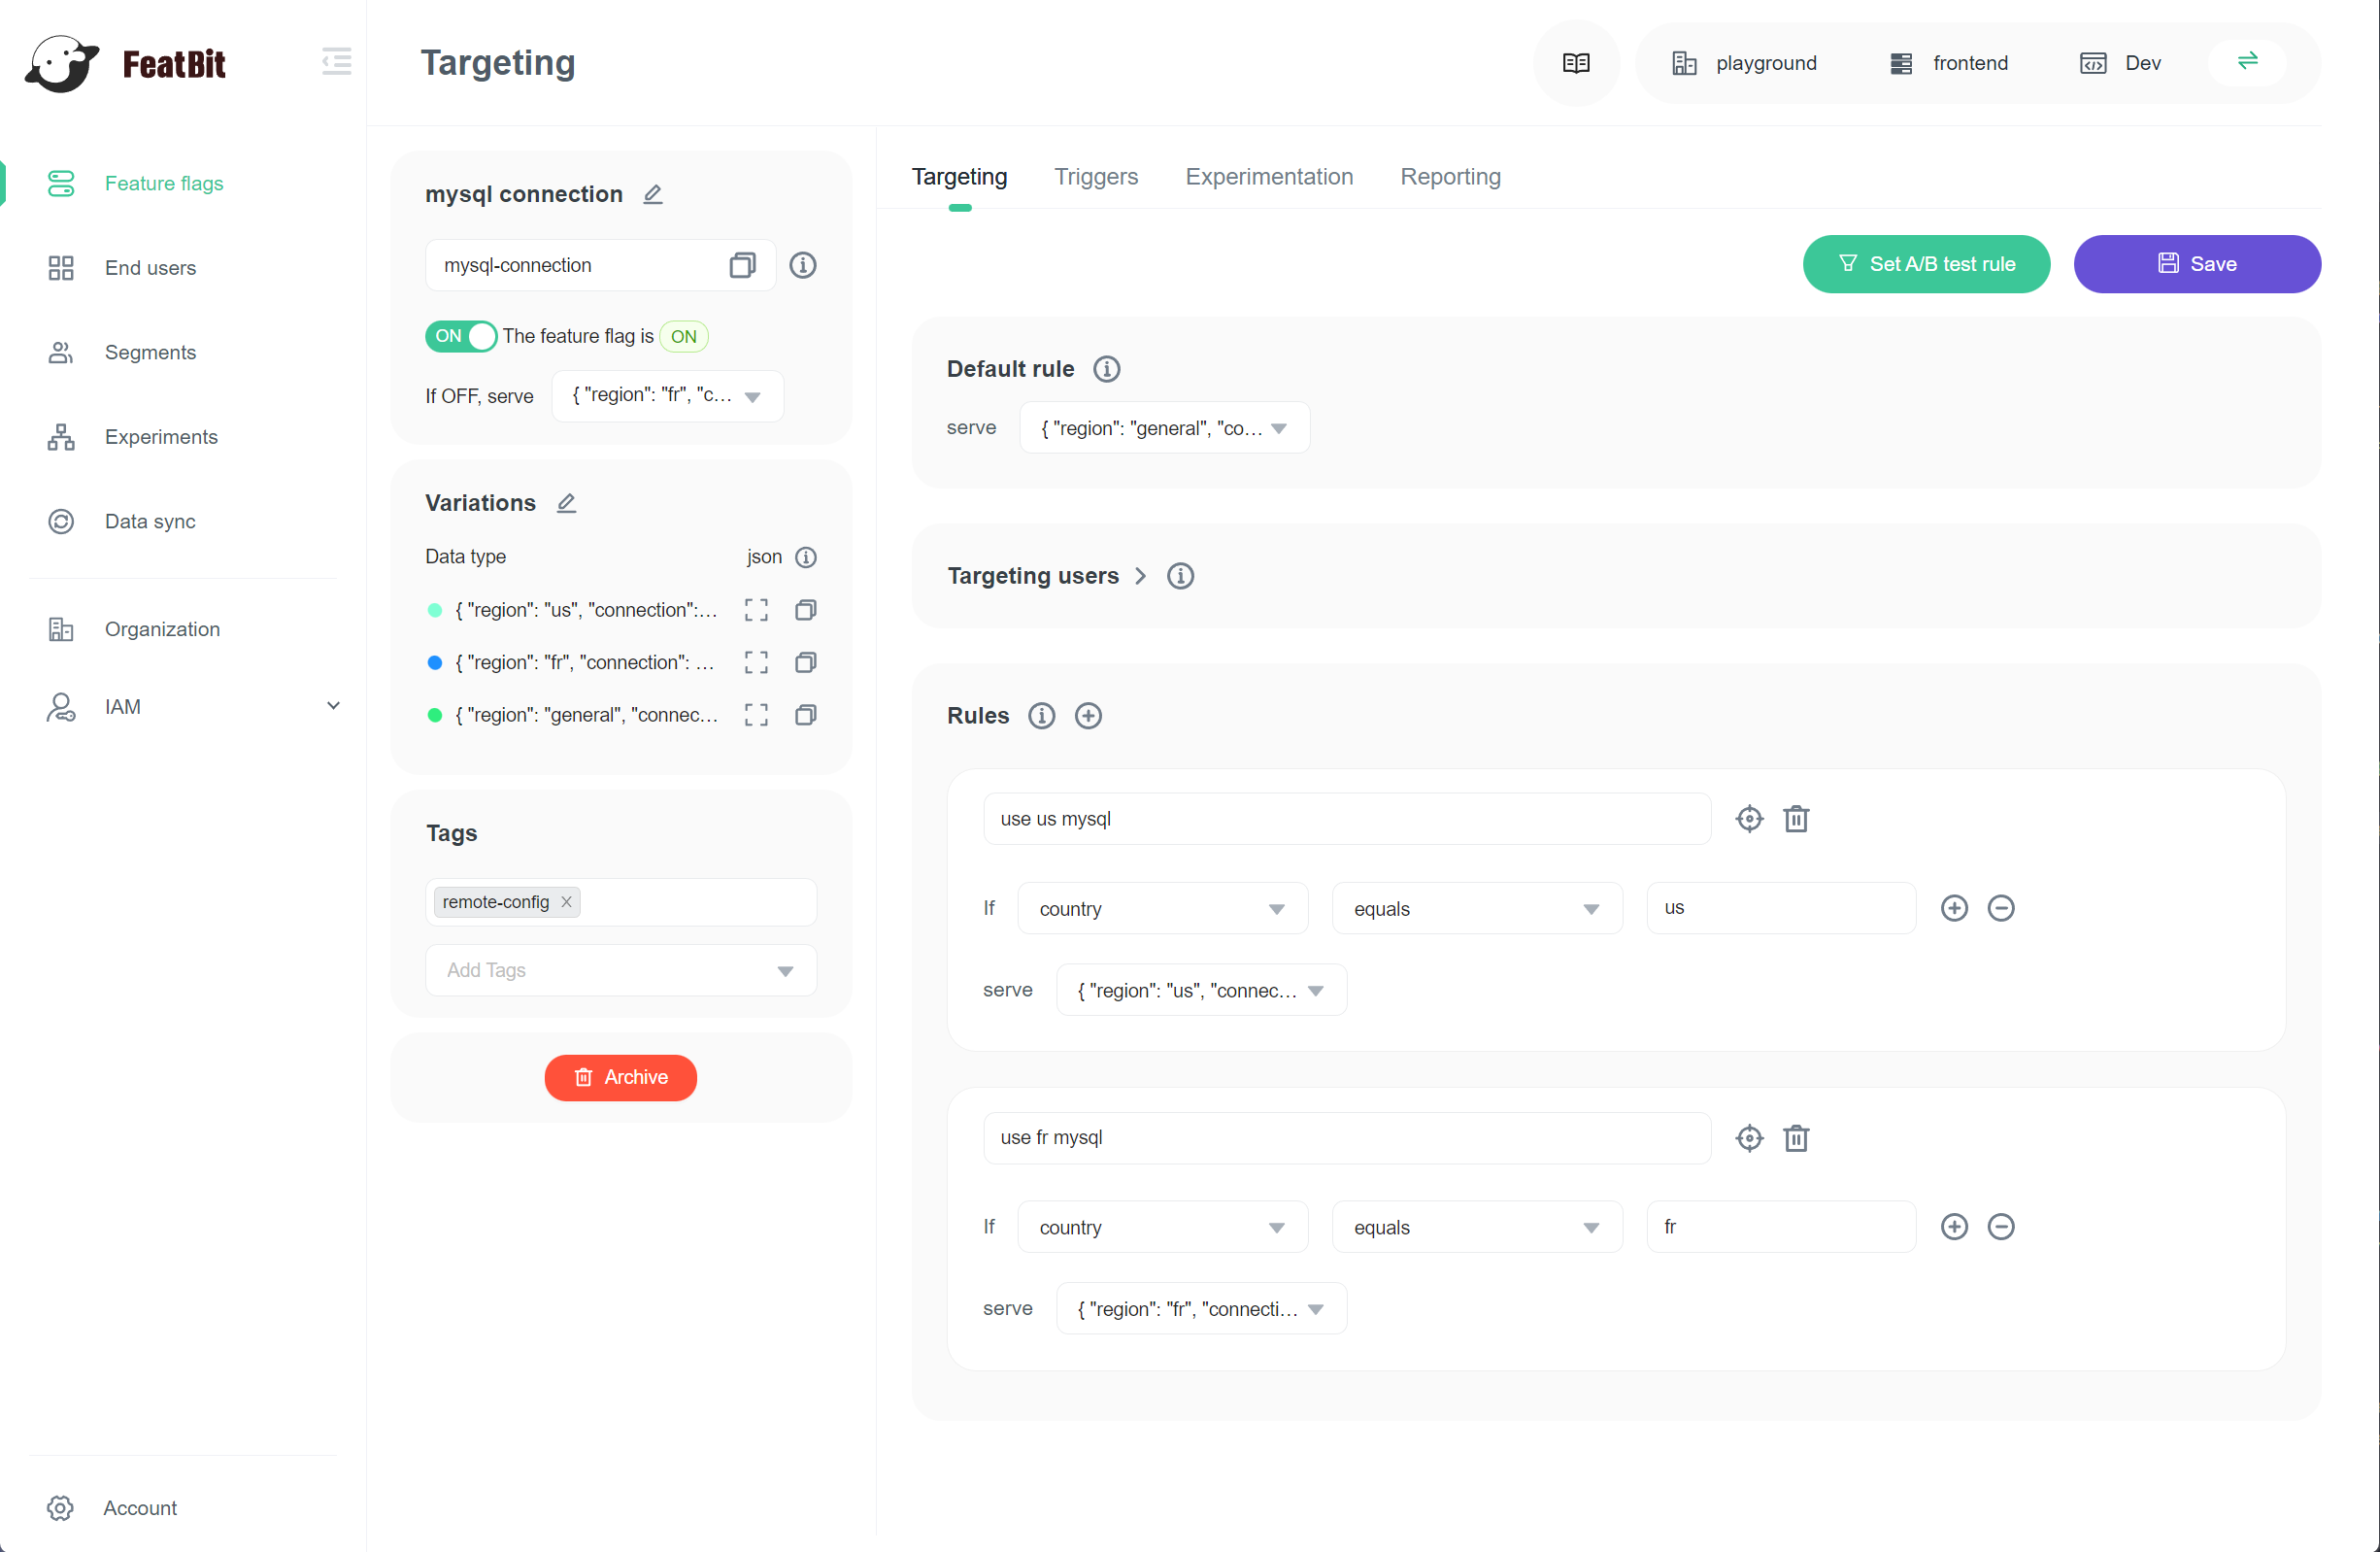Delete the 'use us mysql' rule
Viewport: 2380px width, 1552px height.
[x=1796, y=819]
